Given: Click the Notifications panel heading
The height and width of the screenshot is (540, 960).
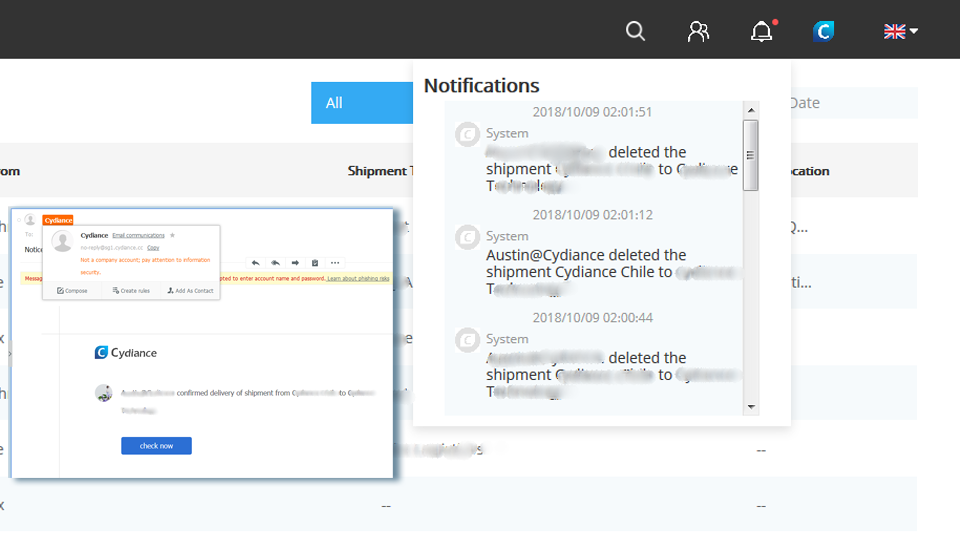Looking at the screenshot, I should pos(481,86).
